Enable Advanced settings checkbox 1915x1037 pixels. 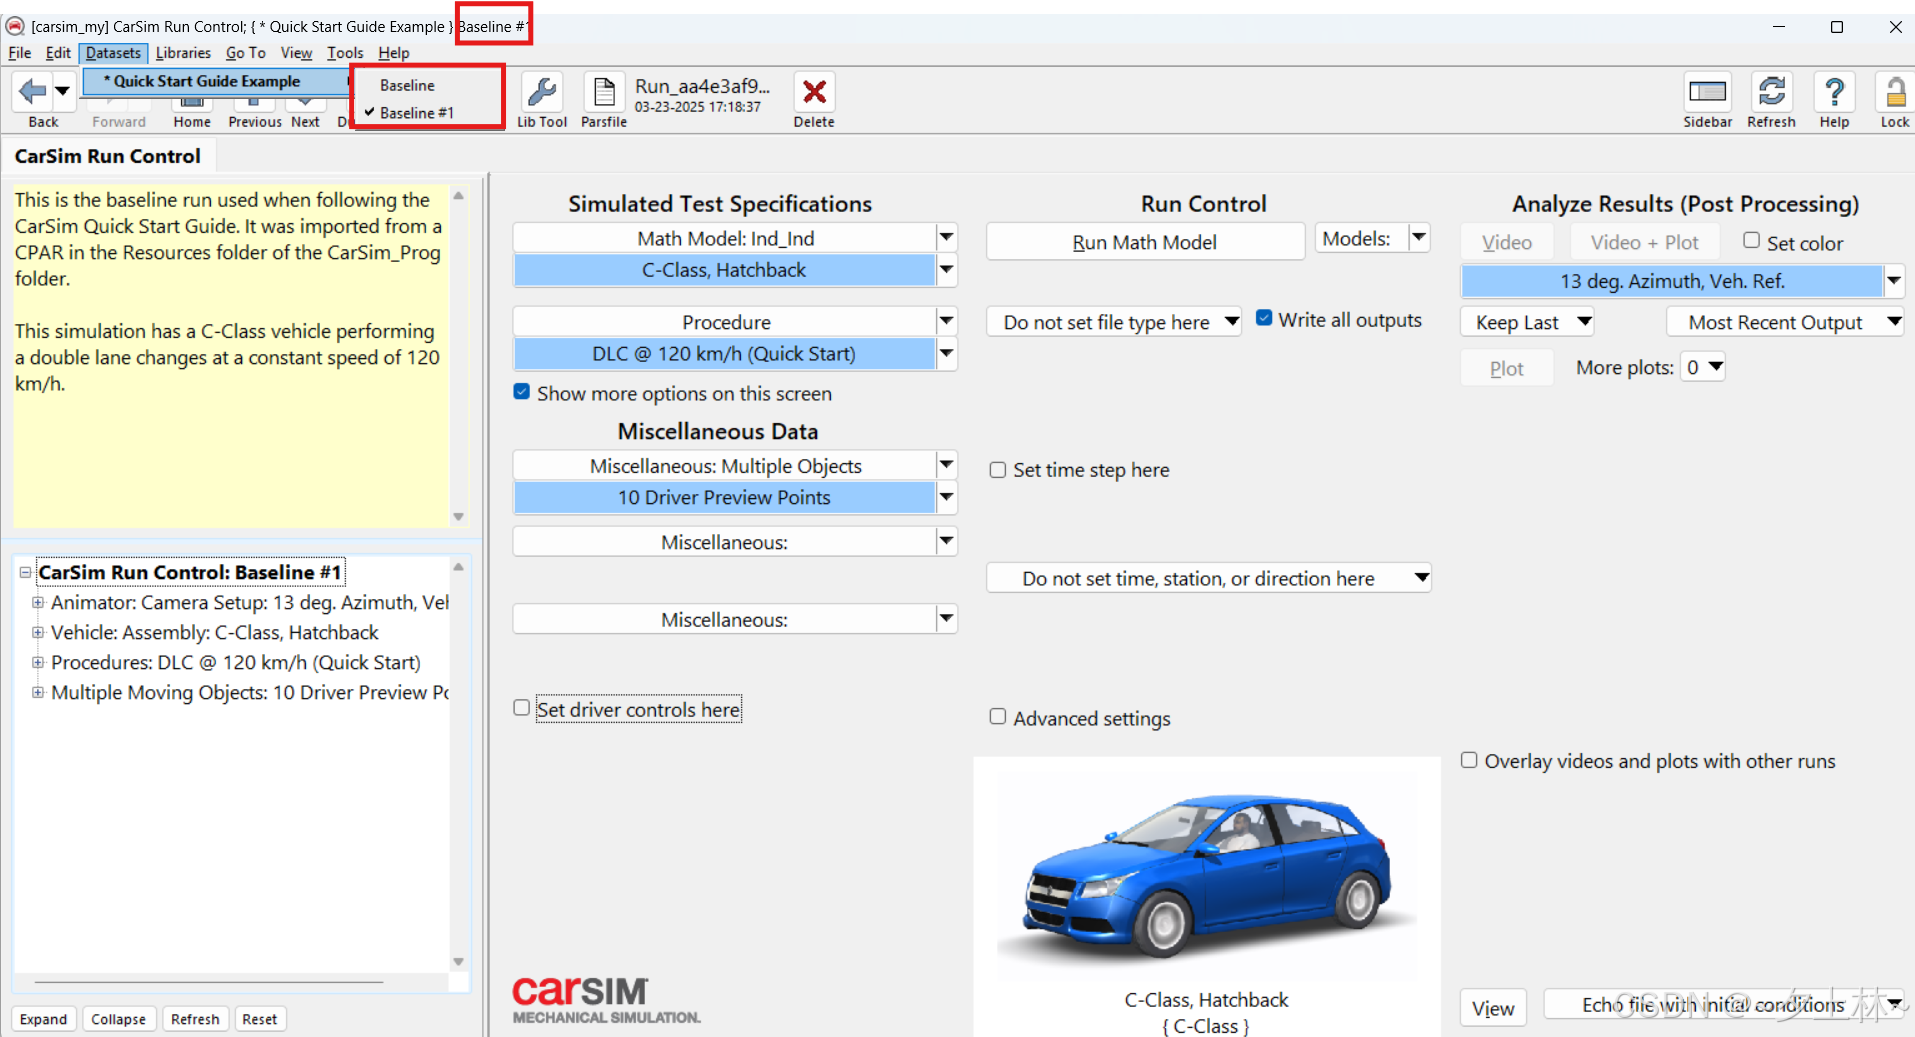coord(997,717)
